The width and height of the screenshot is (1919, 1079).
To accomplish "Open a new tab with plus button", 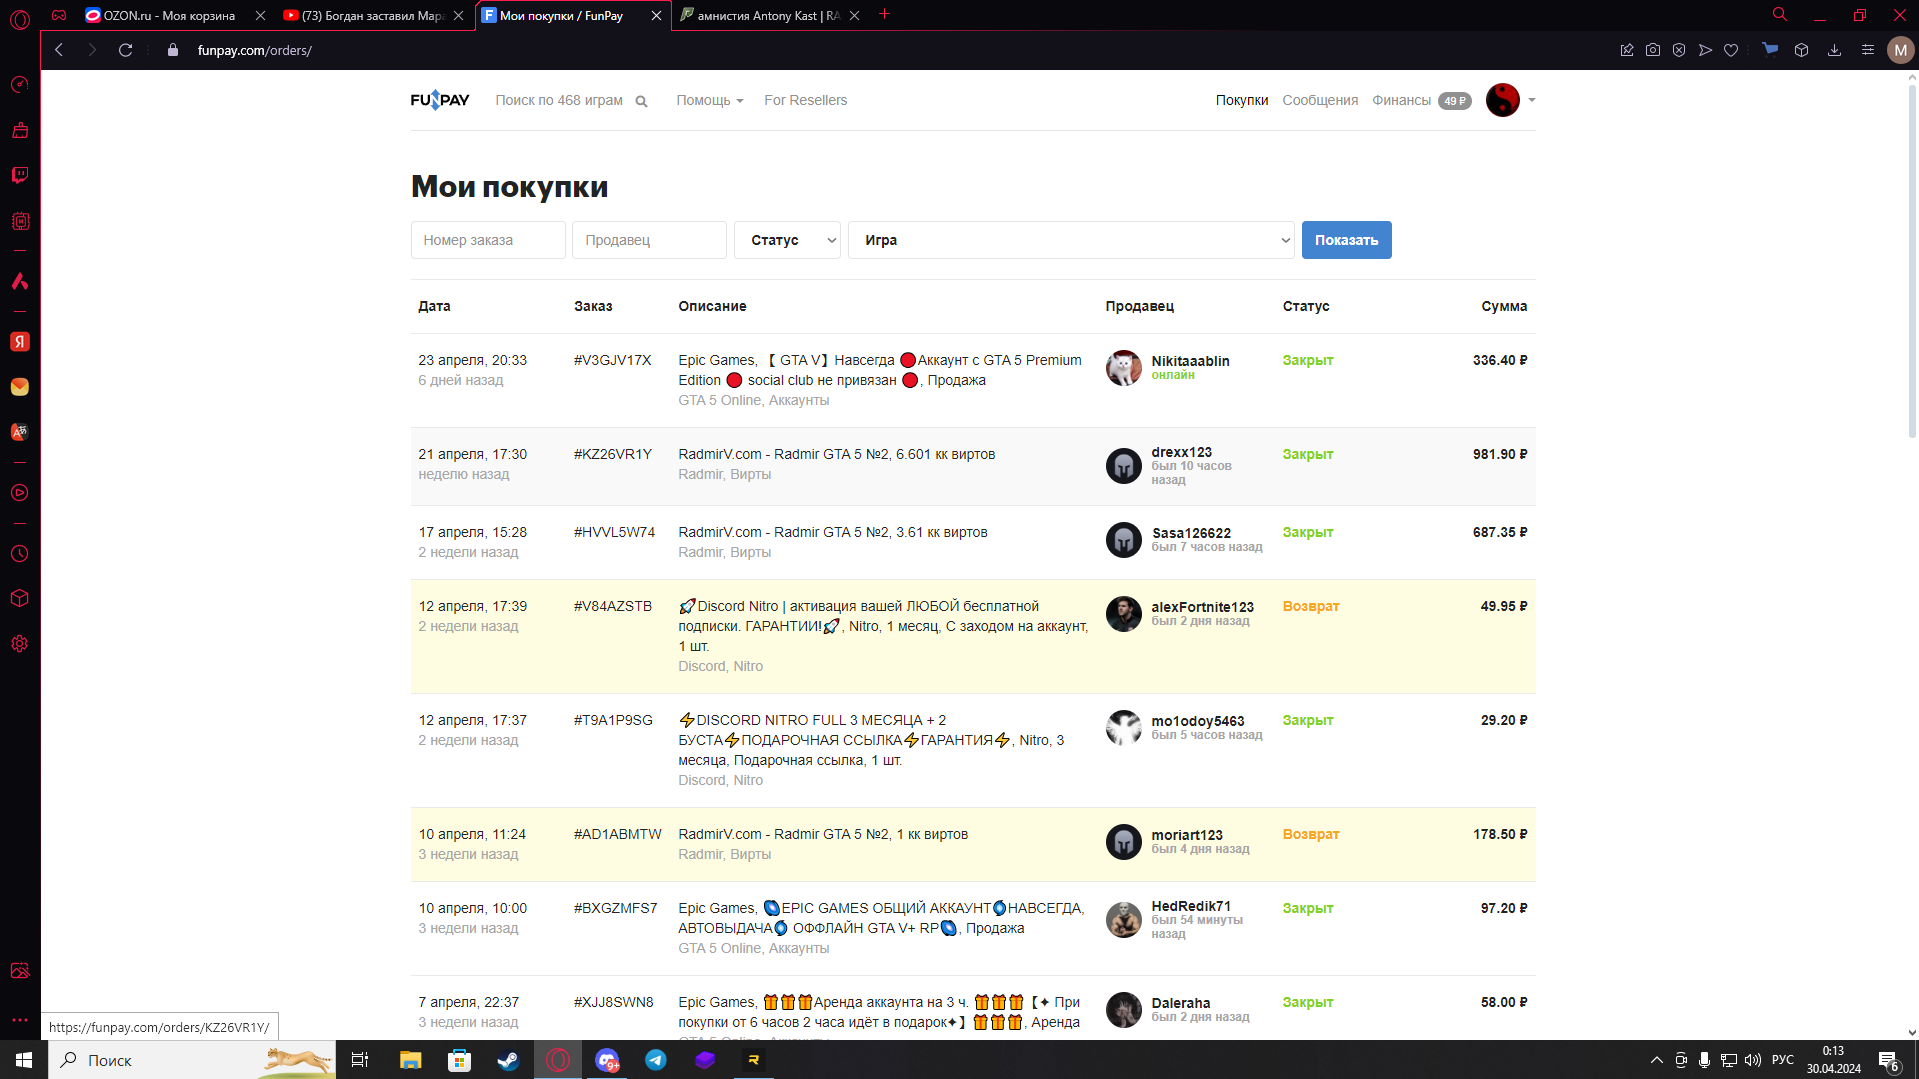I will pos(884,14).
